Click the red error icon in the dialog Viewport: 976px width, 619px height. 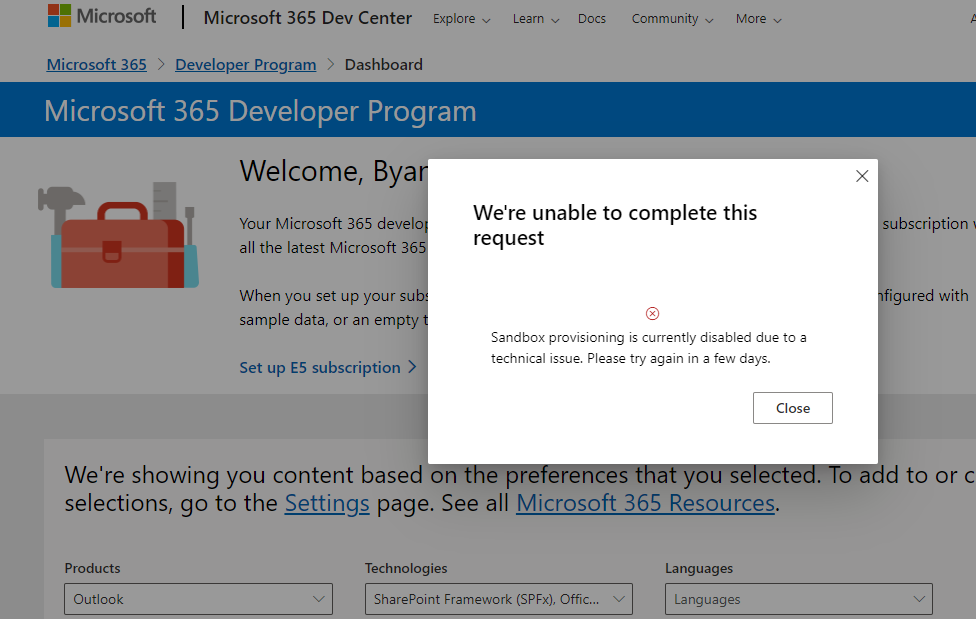652,313
